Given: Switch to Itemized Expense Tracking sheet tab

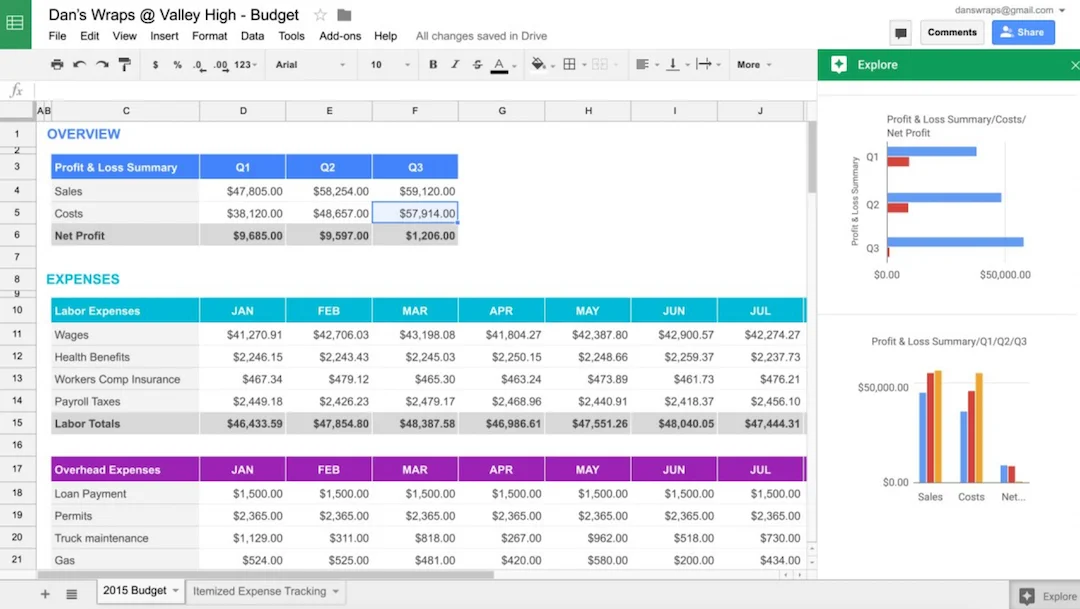Looking at the screenshot, I should click(260, 591).
